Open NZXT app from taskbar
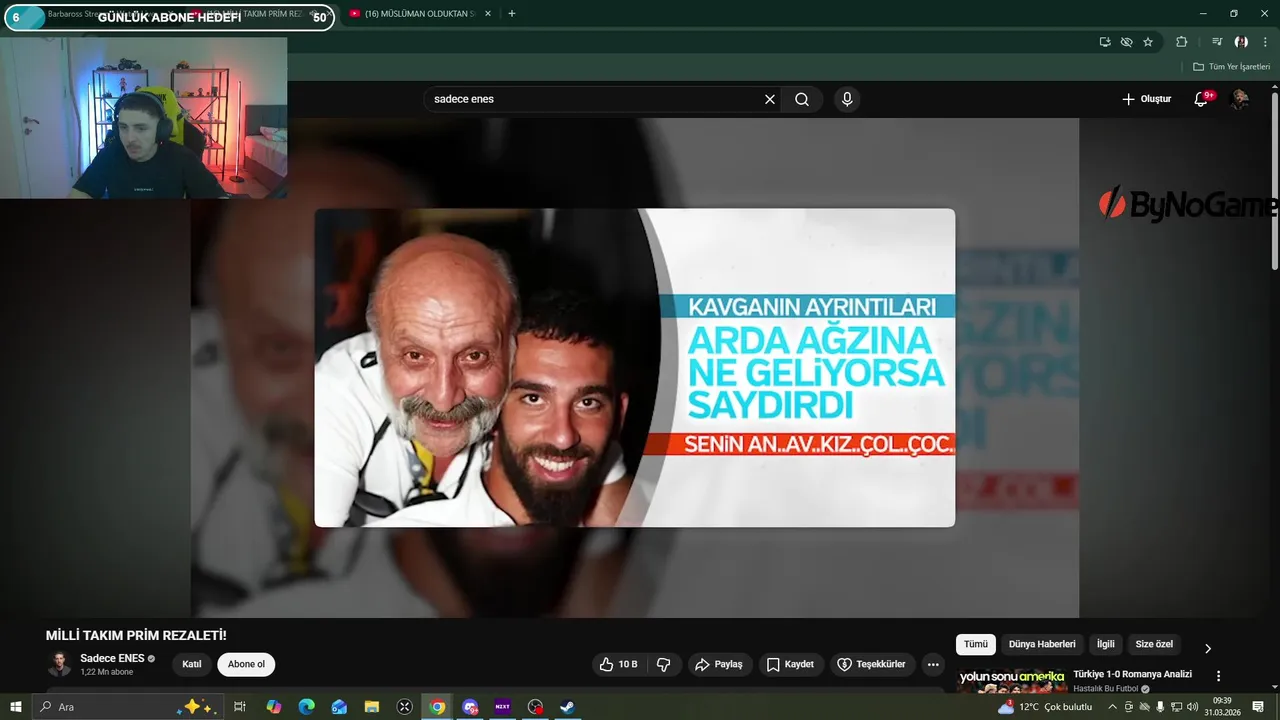The height and width of the screenshot is (720, 1280). pyautogui.click(x=502, y=707)
